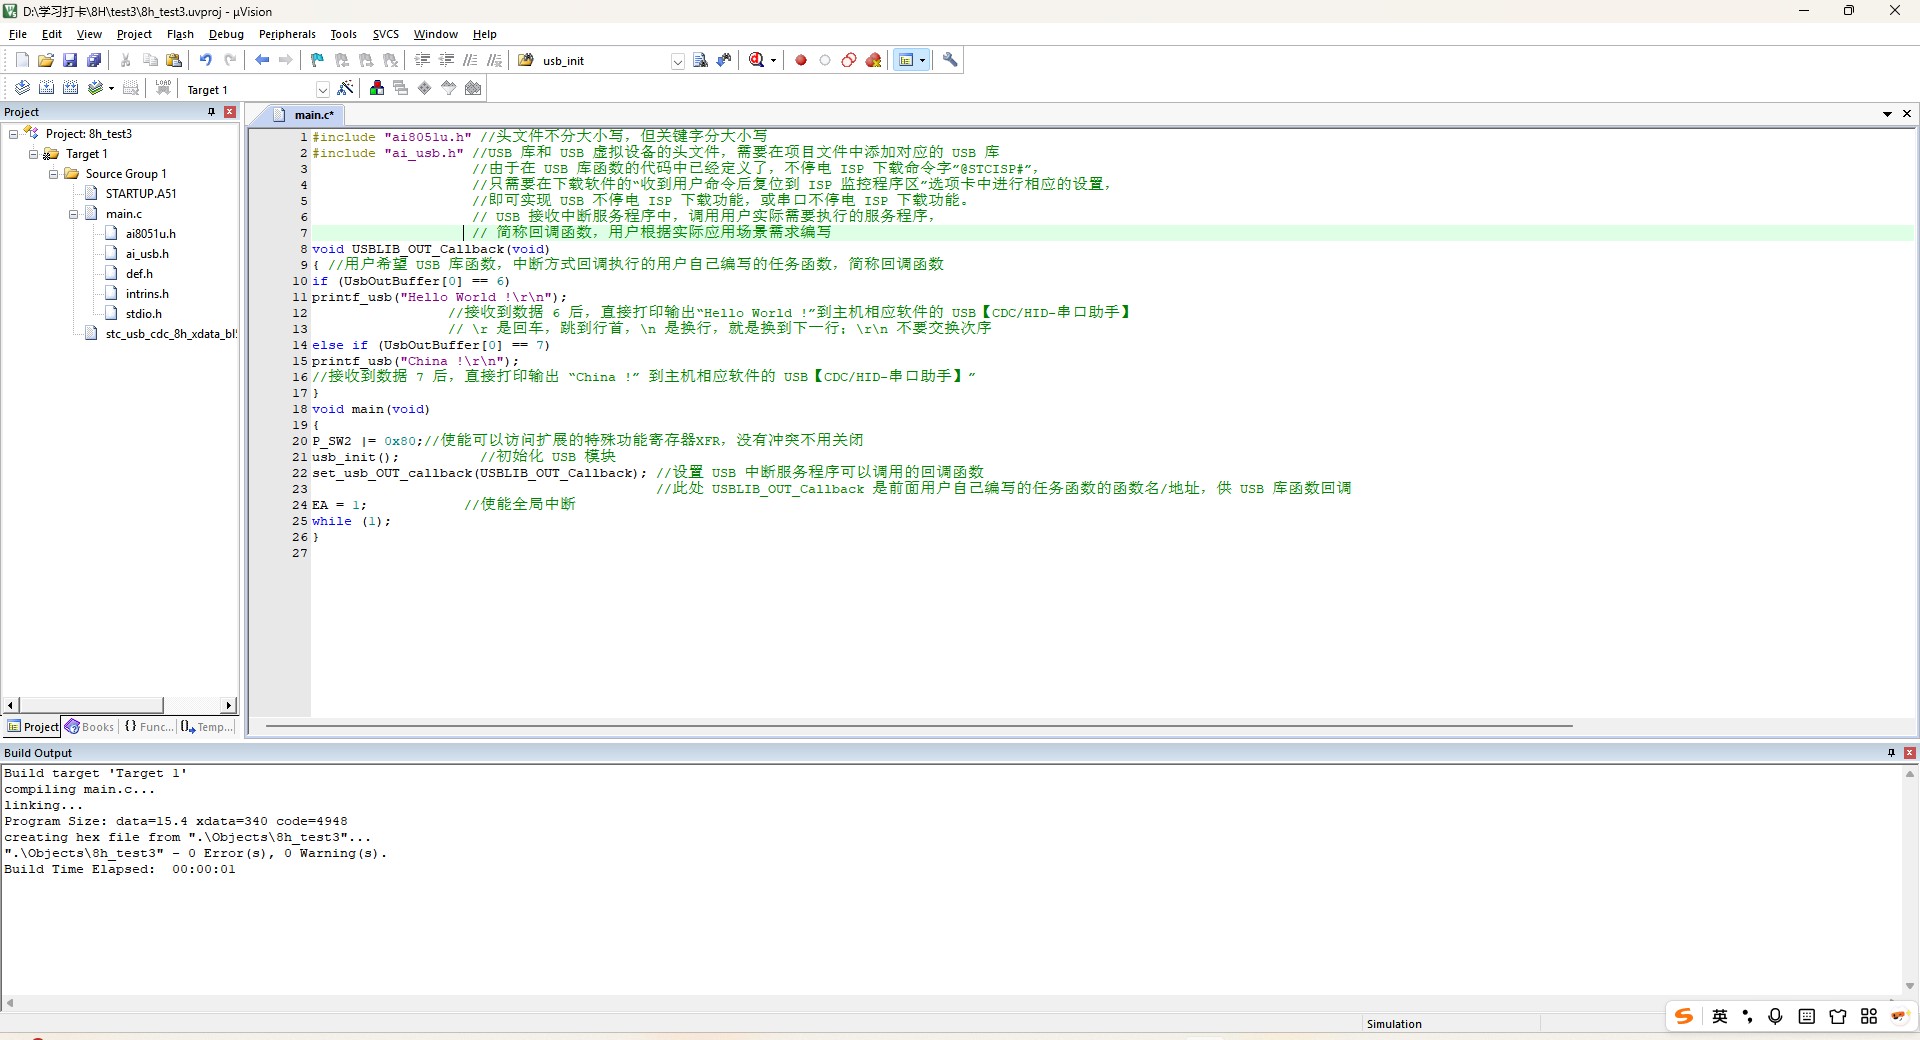Insert or remove a bookmark flag

(318, 60)
